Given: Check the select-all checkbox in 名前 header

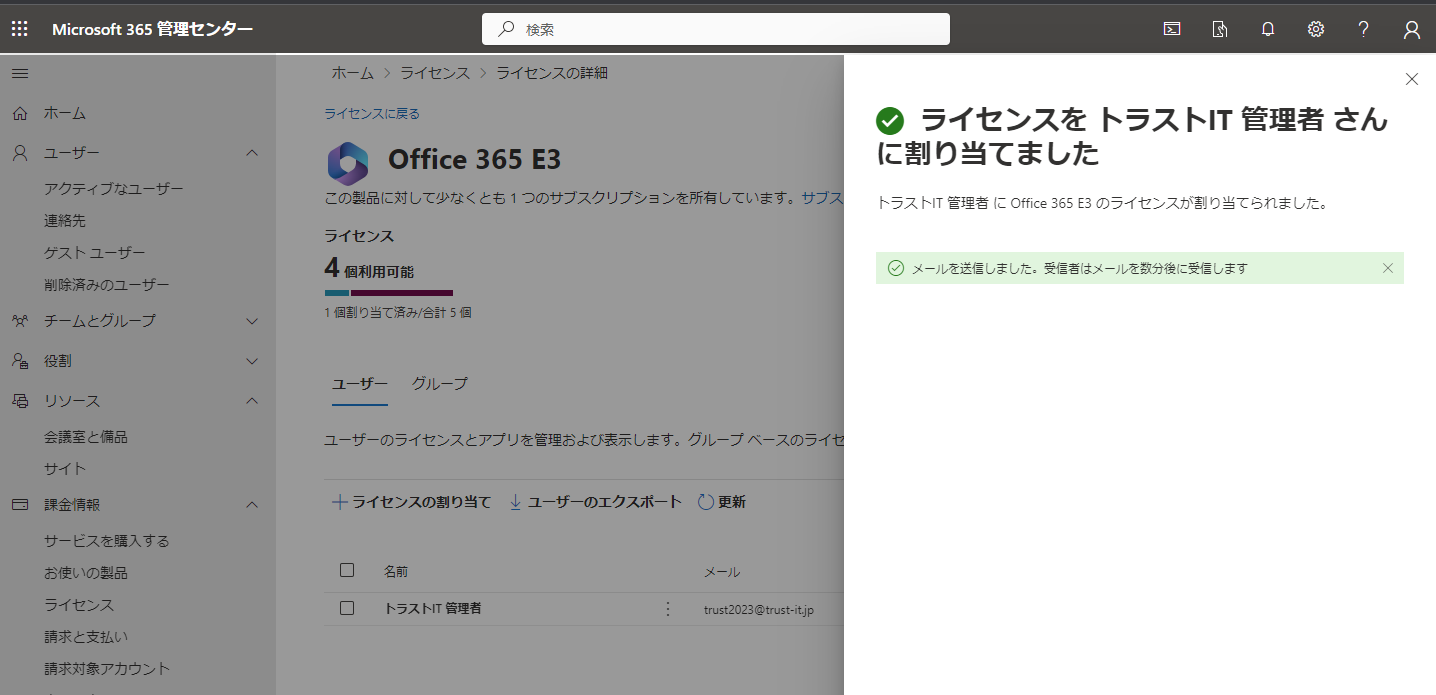Looking at the screenshot, I should click(347, 570).
